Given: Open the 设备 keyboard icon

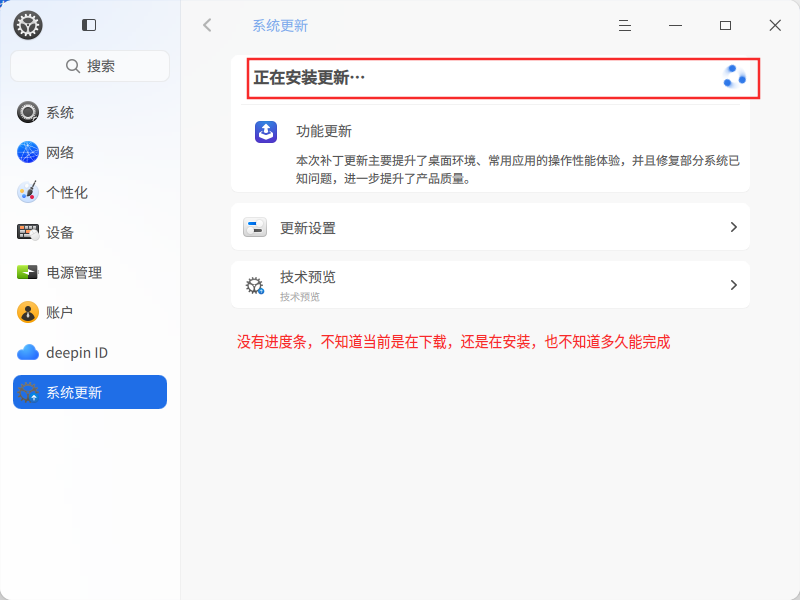Looking at the screenshot, I should pyautogui.click(x=28, y=232).
